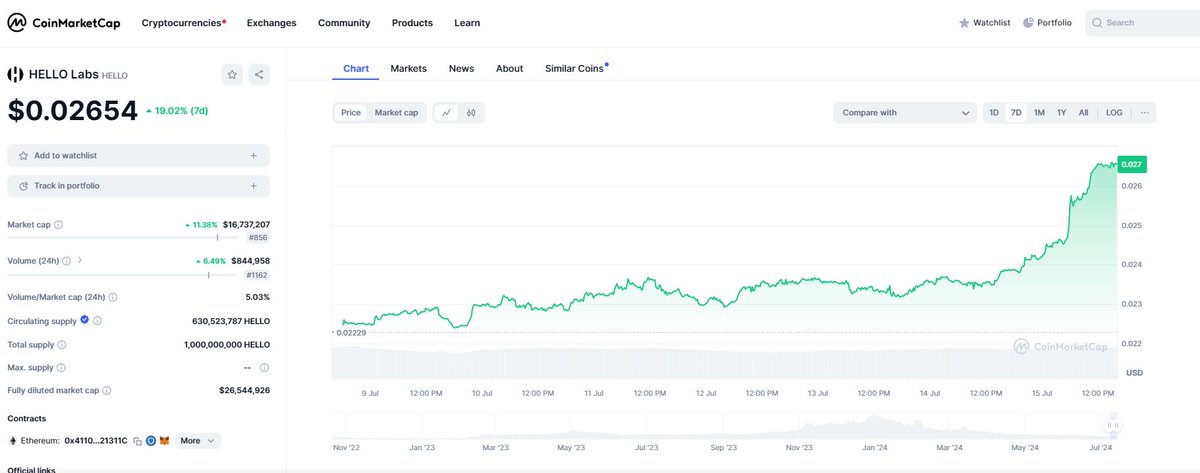Switch to the Similar Coins tab

coord(576,69)
